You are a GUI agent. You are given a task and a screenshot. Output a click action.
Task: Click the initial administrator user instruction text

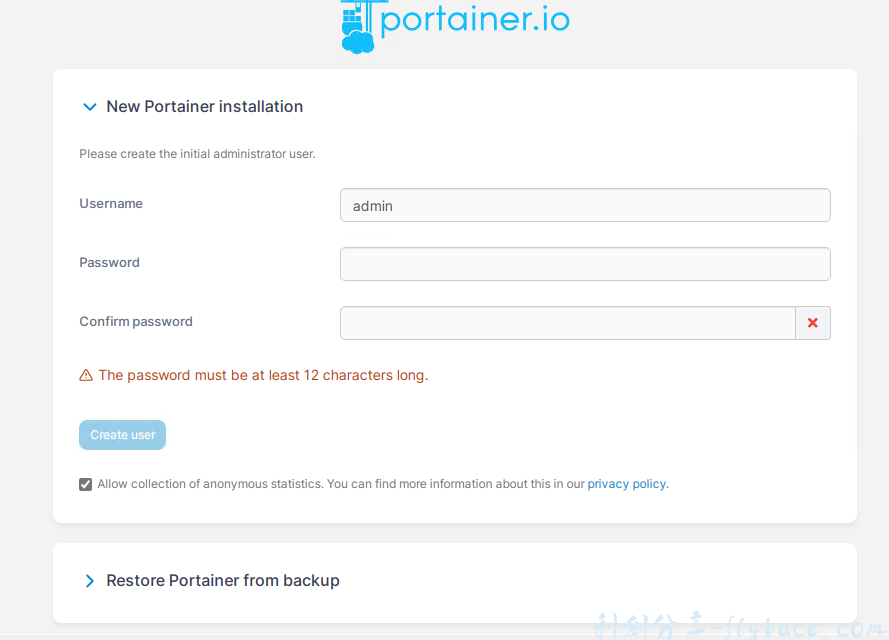[197, 155]
